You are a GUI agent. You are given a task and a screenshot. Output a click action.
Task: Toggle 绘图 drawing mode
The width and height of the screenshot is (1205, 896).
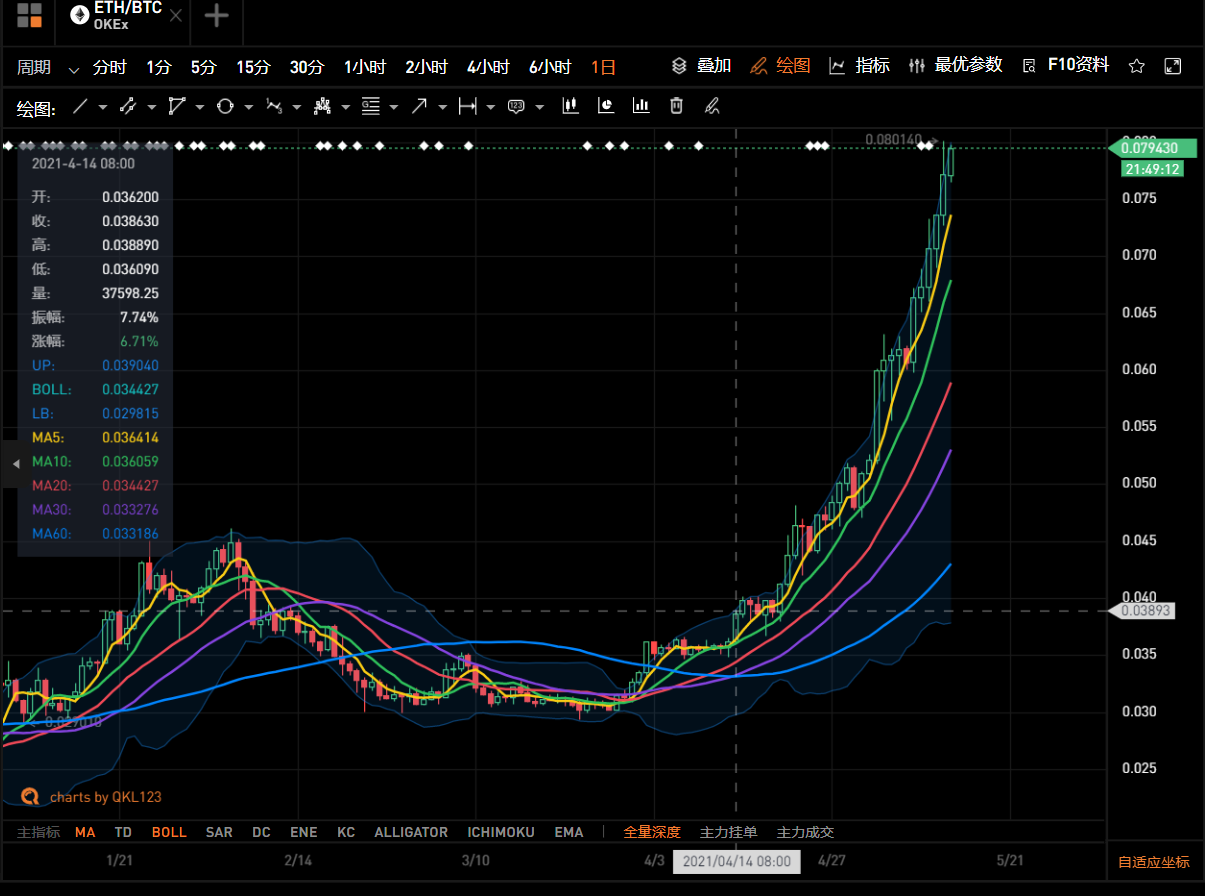click(780, 66)
